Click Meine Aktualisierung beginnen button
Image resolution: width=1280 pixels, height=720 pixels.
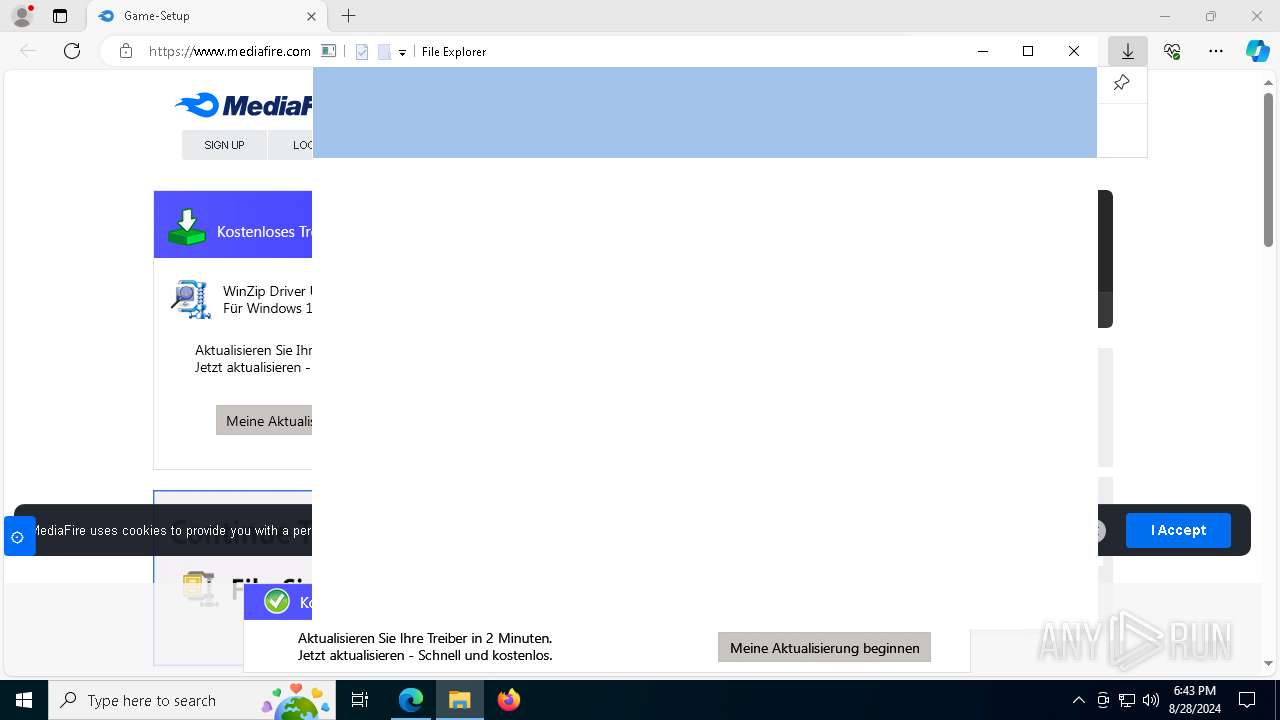(x=824, y=648)
